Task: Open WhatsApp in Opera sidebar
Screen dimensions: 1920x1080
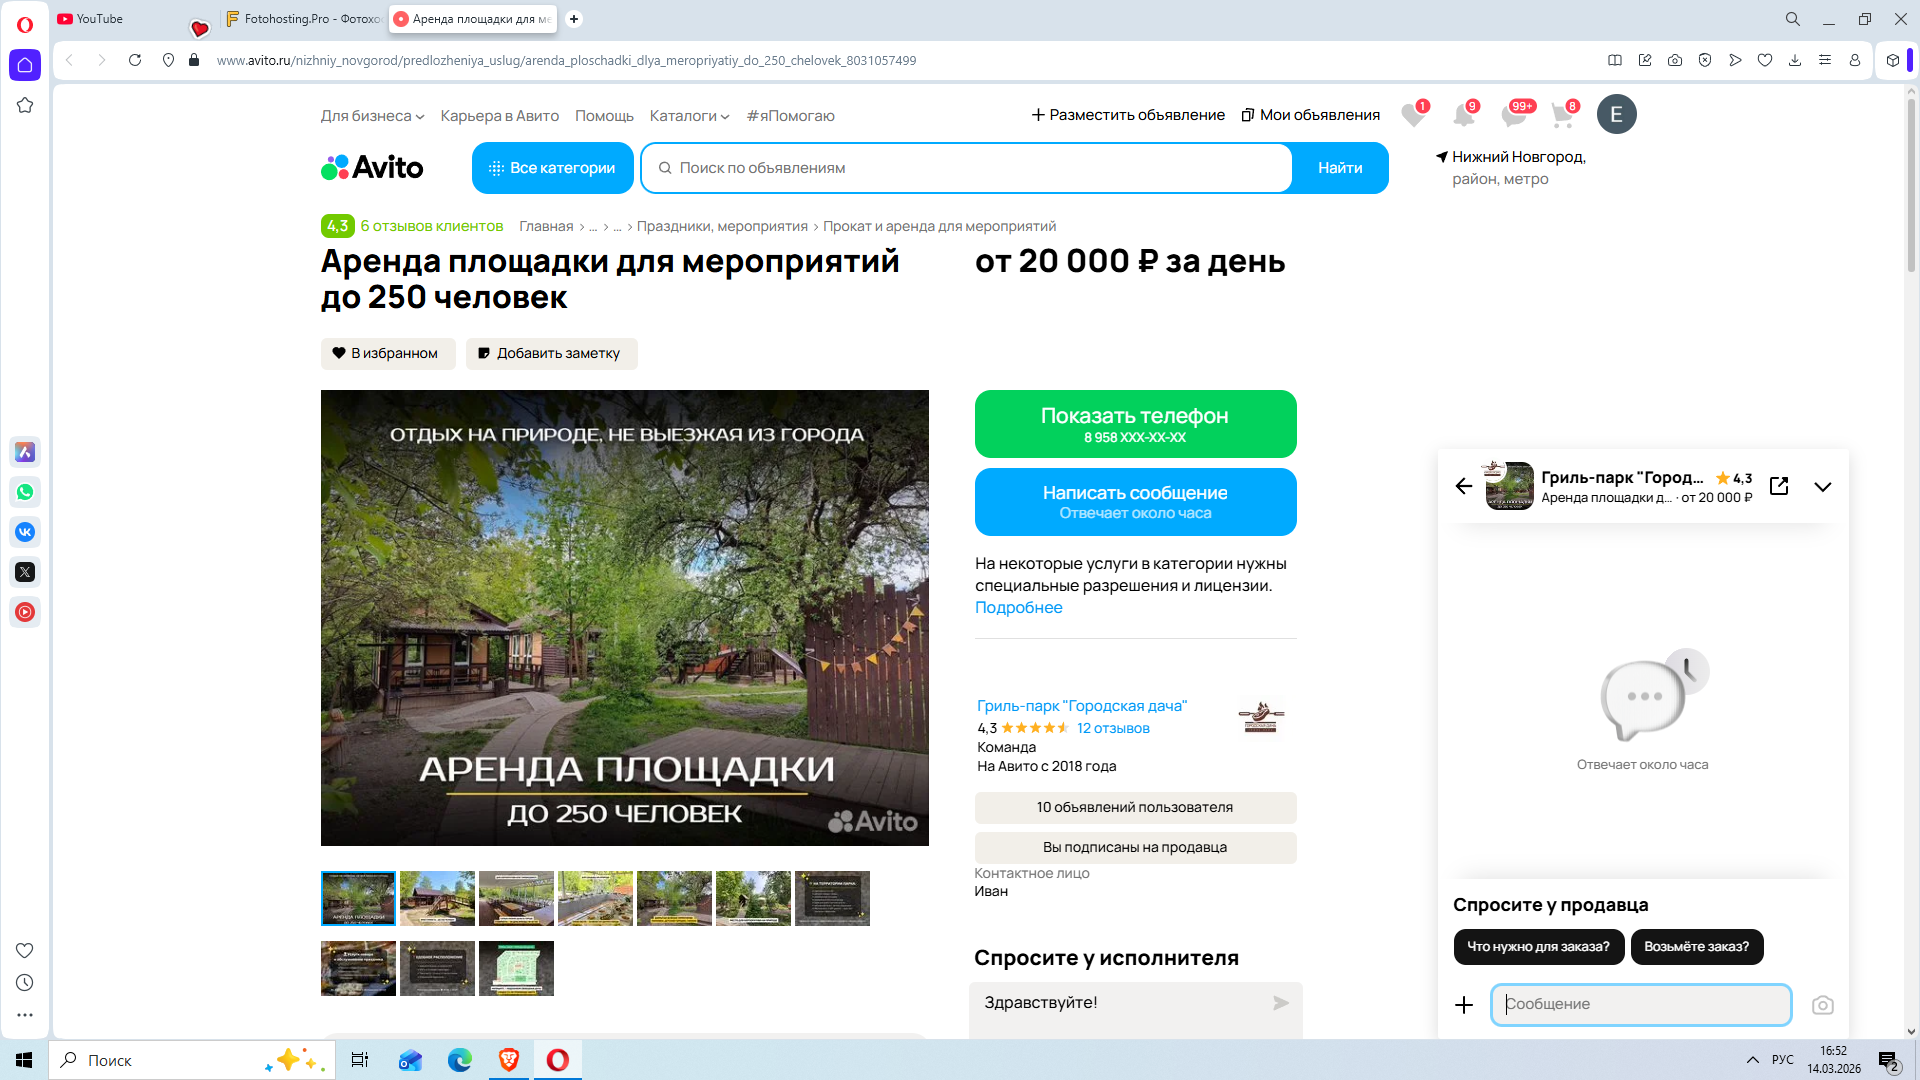Action: coord(25,492)
